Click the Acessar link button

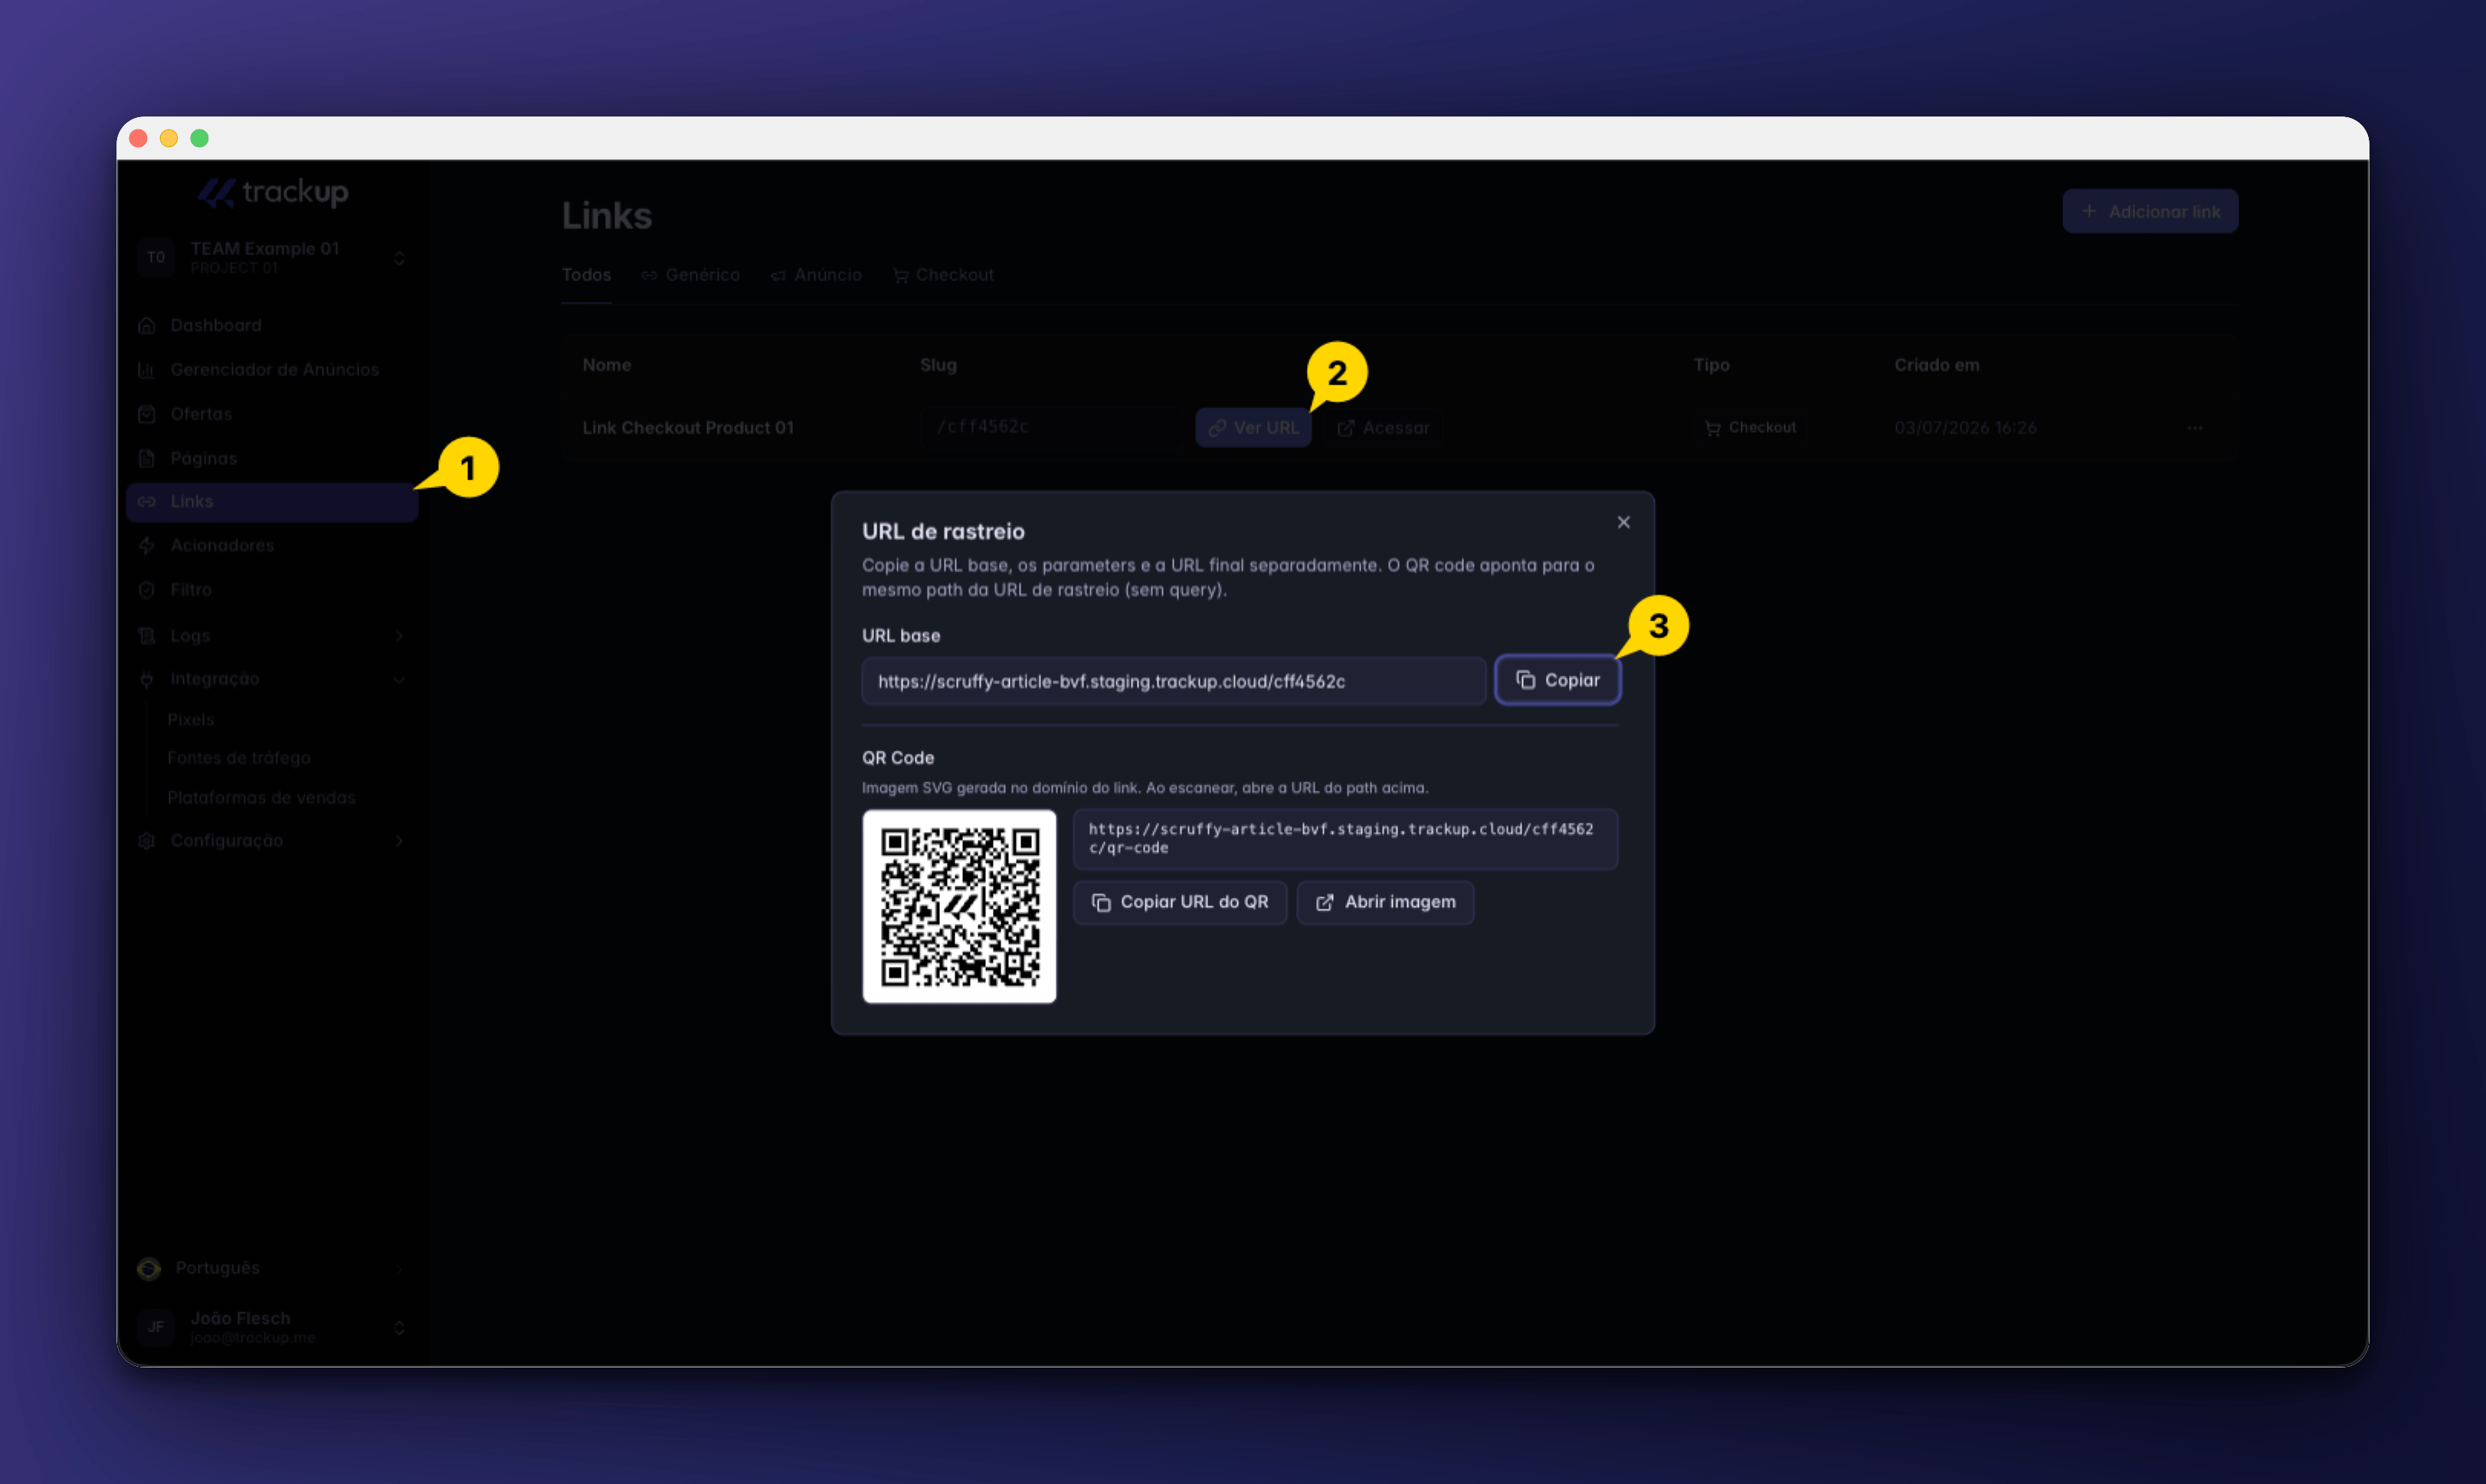[x=1384, y=428]
